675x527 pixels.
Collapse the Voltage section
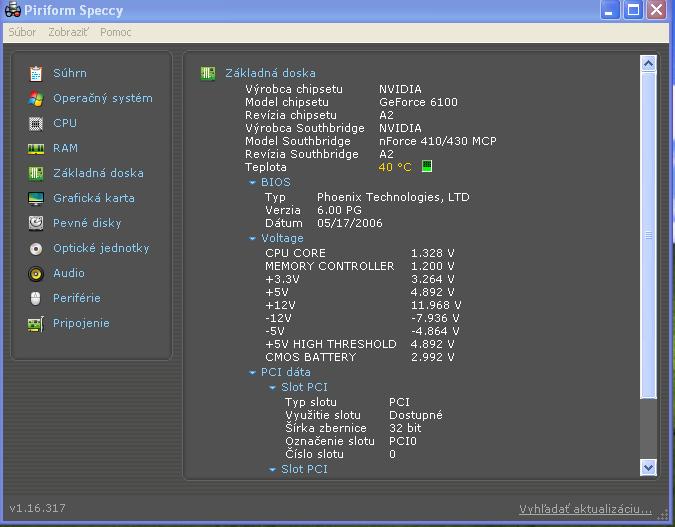point(252,239)
